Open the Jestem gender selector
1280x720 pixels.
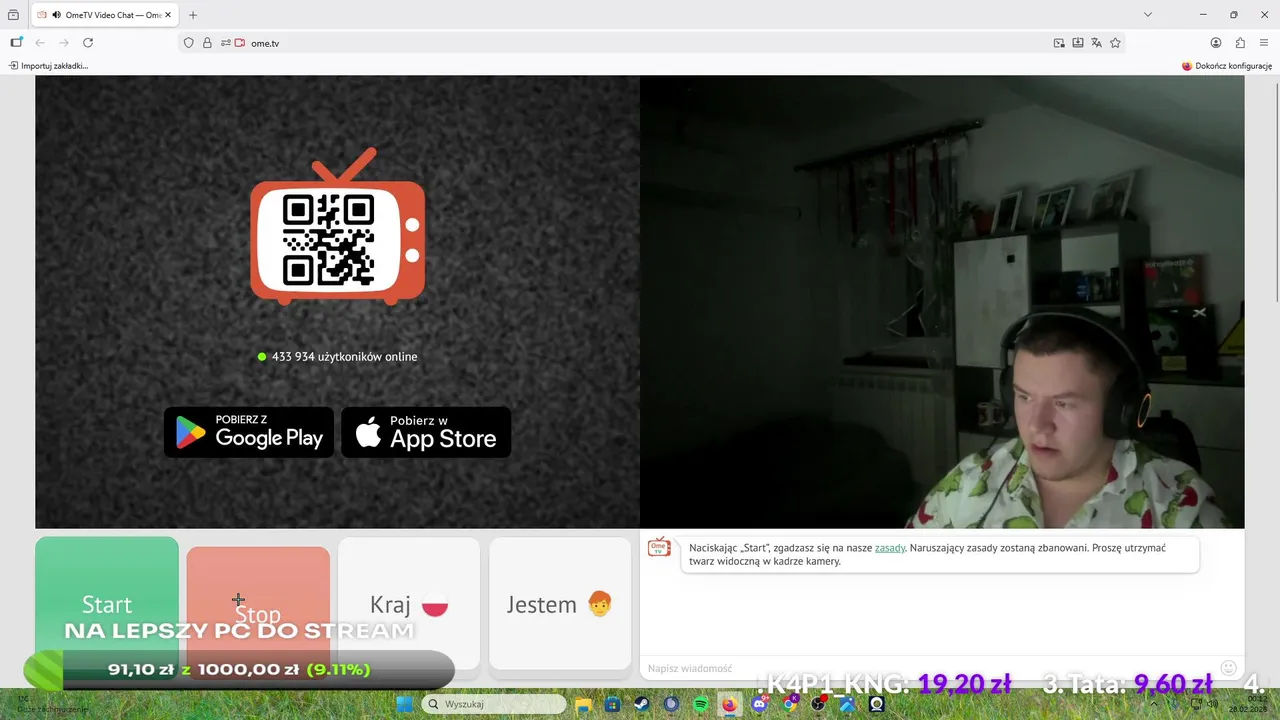coord(560,604)
